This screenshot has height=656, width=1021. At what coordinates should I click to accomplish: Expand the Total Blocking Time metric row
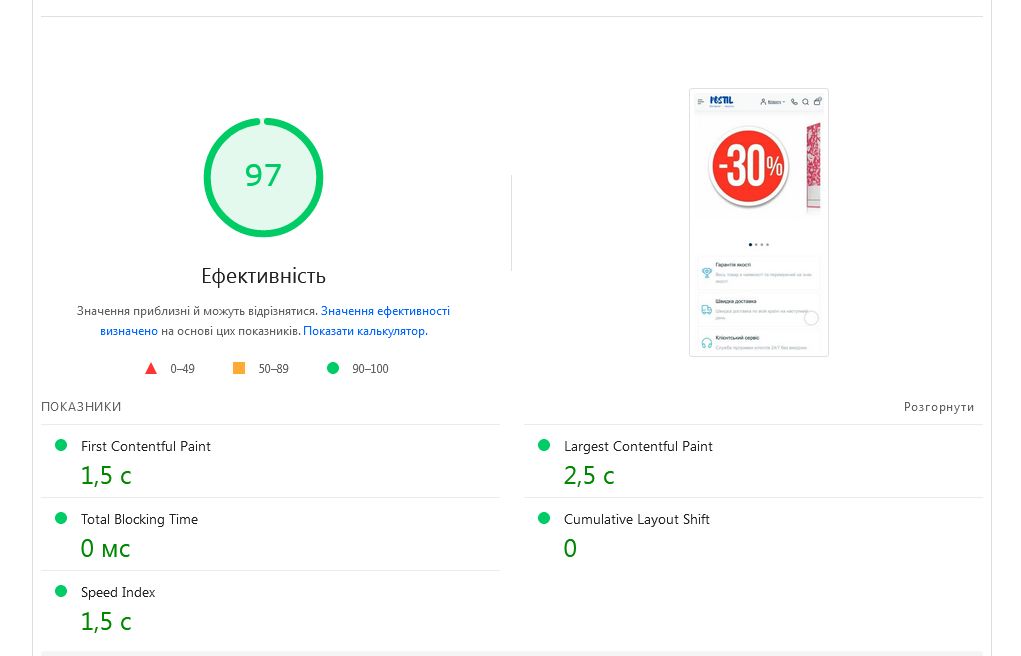(139, 519)
